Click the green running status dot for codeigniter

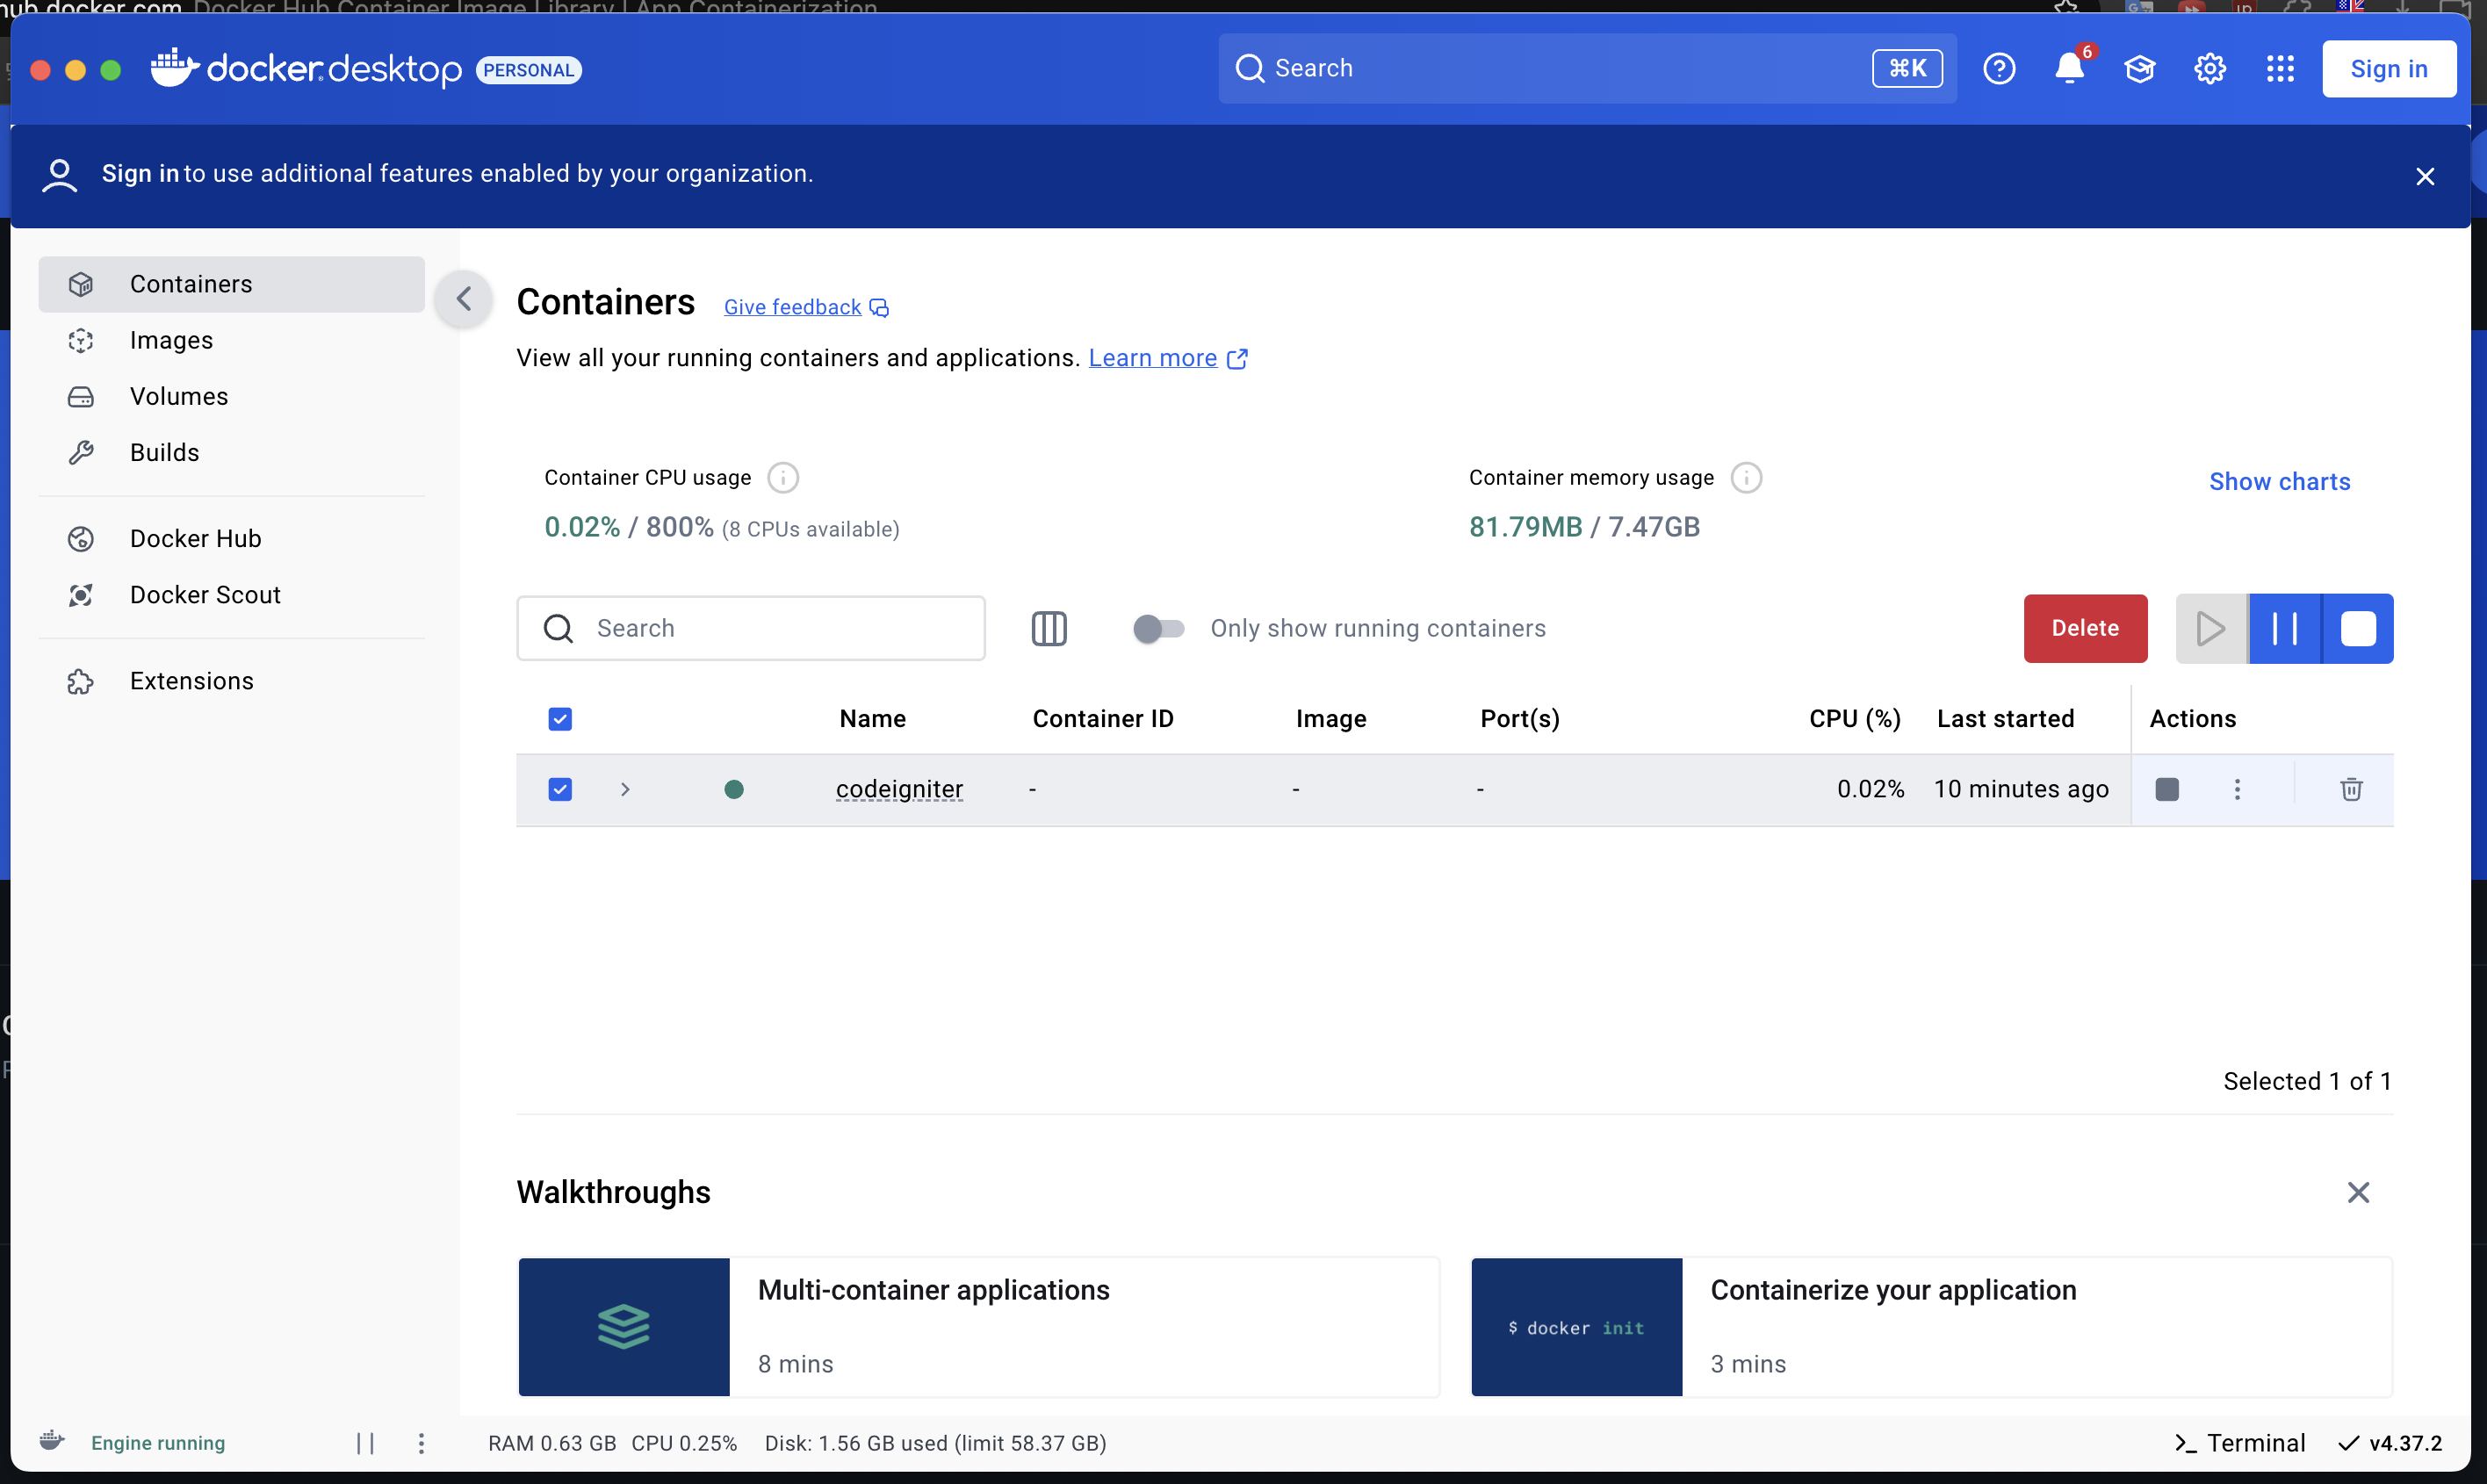[733, 789]
